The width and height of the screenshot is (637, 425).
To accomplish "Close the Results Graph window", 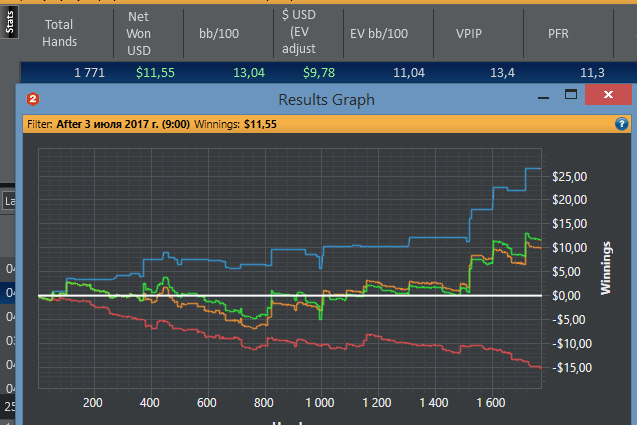I will 608,94.
